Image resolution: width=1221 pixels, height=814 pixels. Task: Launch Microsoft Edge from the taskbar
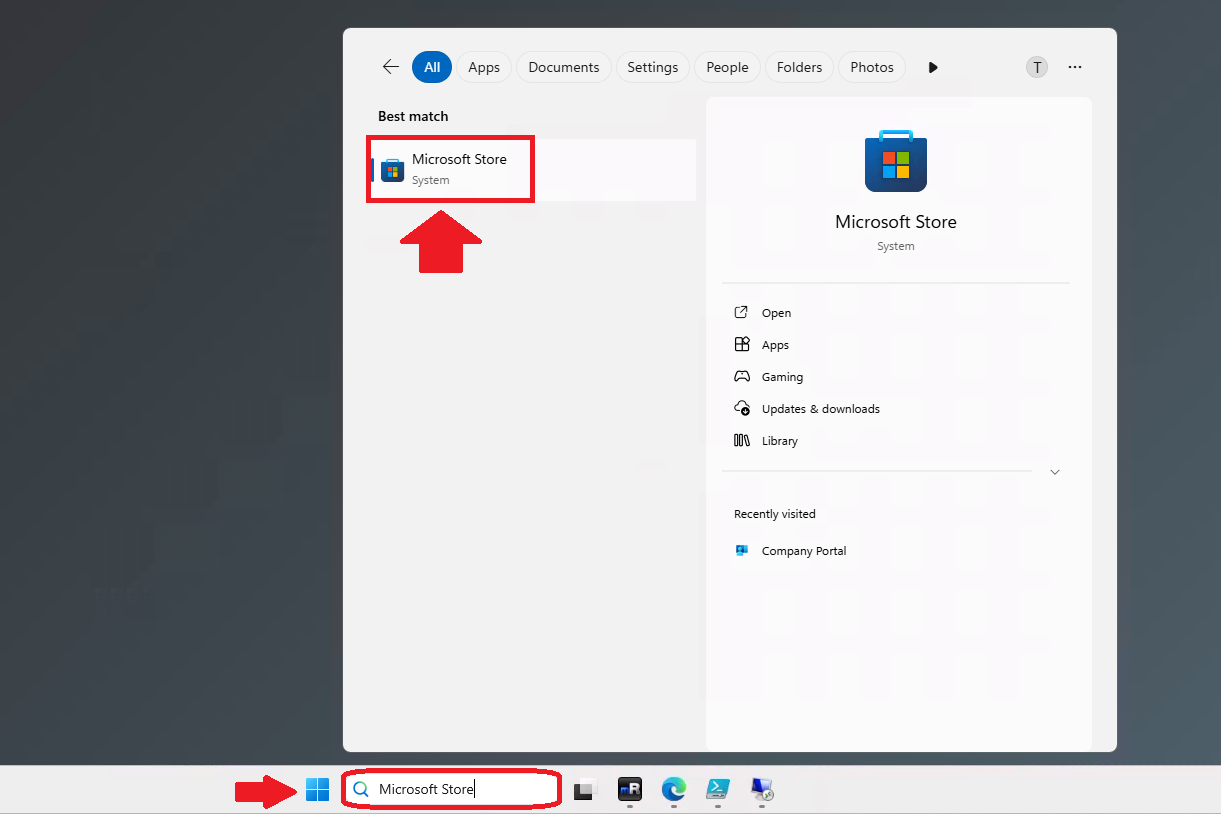coord(673,789)
